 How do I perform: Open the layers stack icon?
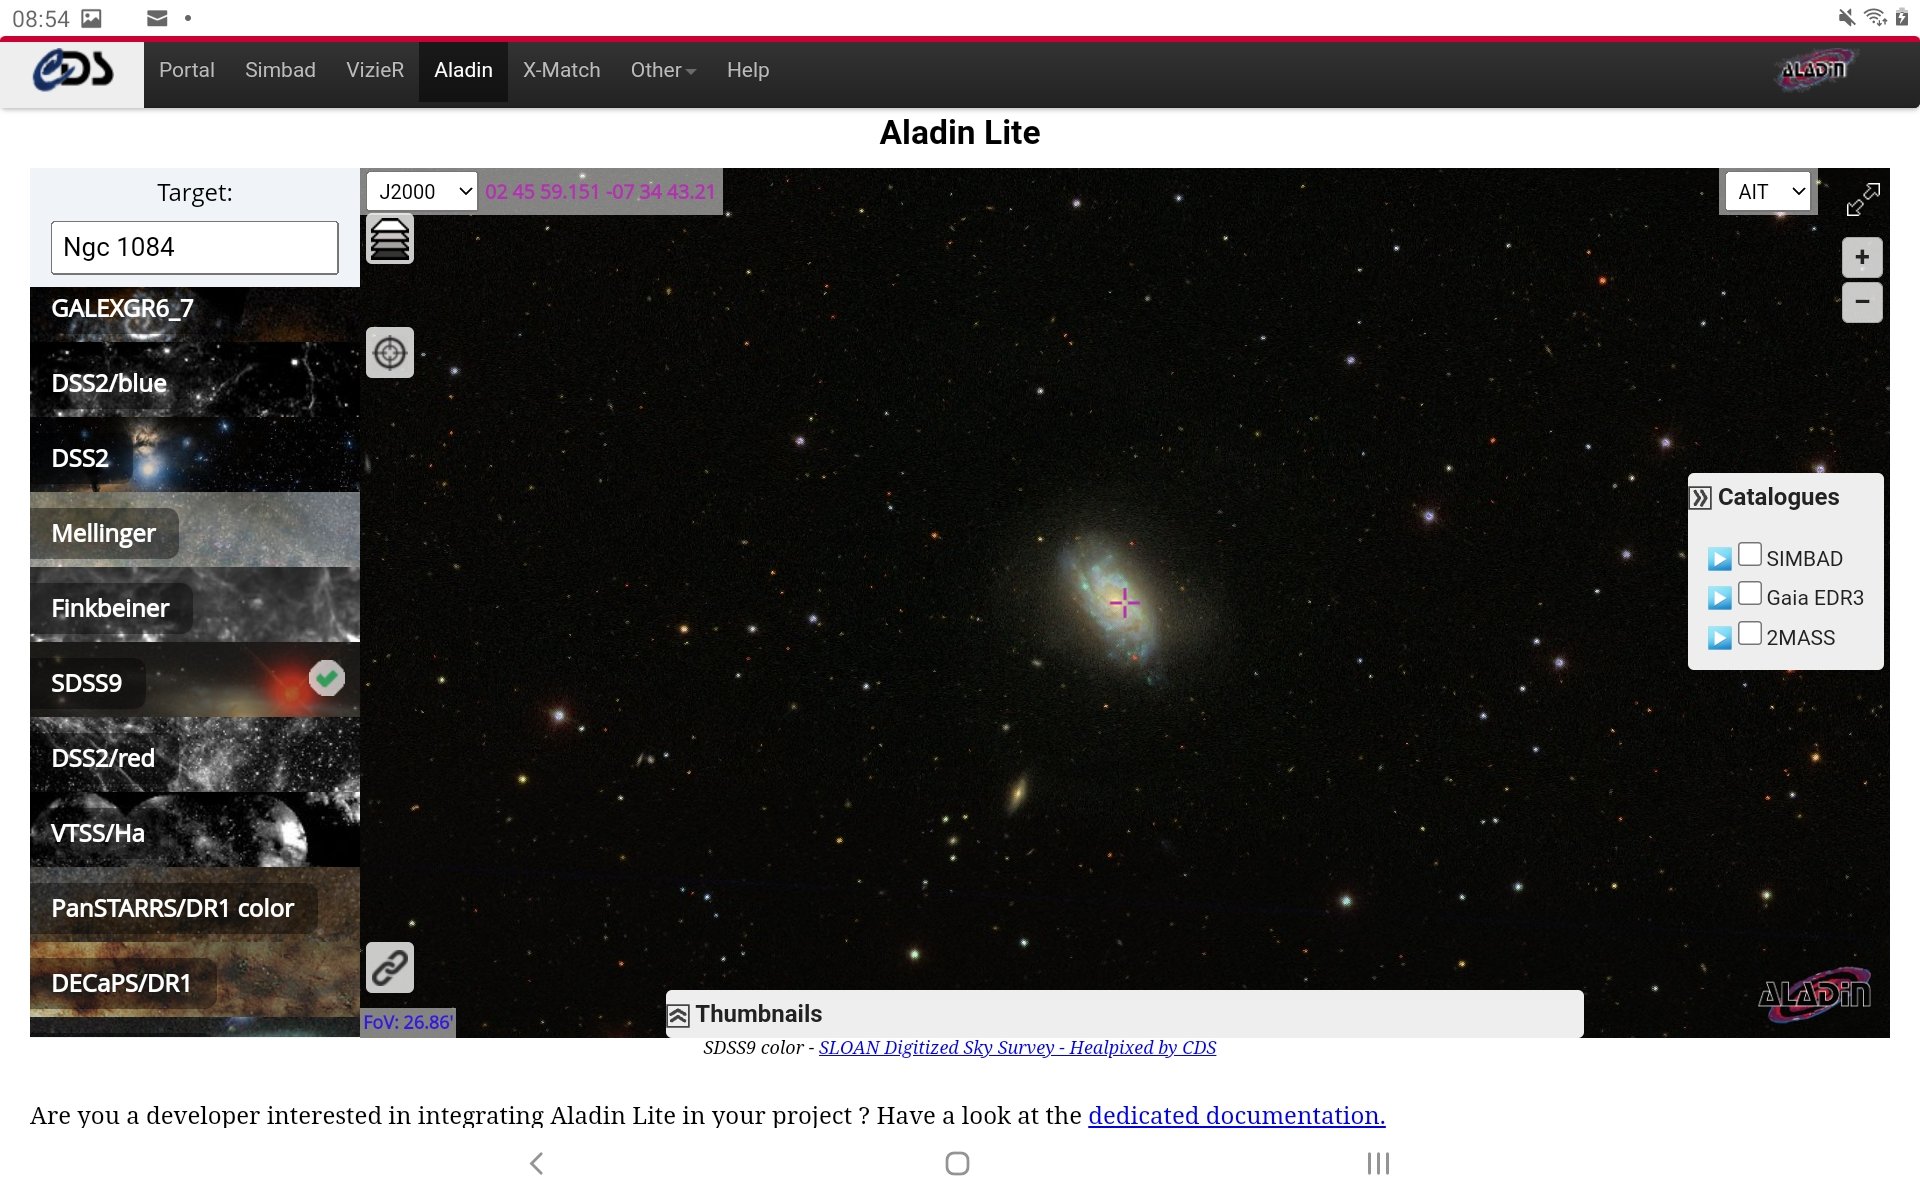click(x=390, y=239)
